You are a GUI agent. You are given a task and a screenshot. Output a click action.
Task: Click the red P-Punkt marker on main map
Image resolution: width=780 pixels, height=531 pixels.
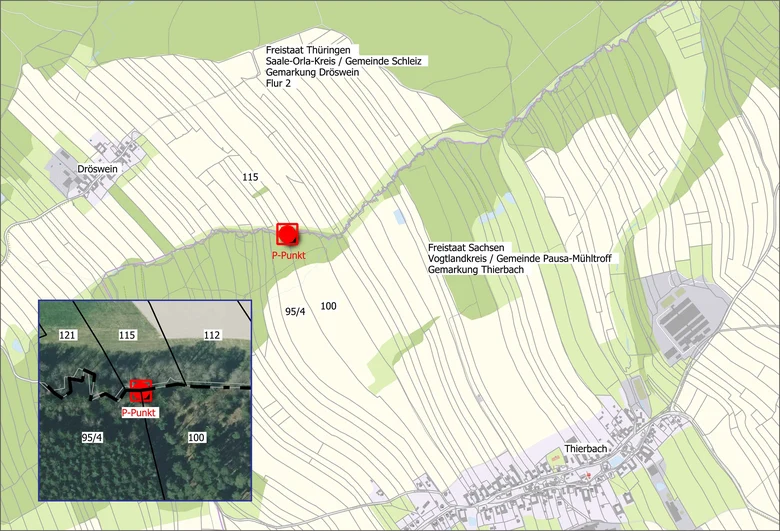(287, 234)
